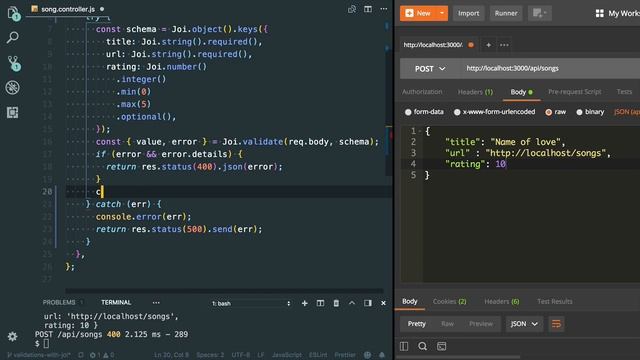The image size is (640, 360).
Task: Select the binary body option
Action: pos(579,112)
